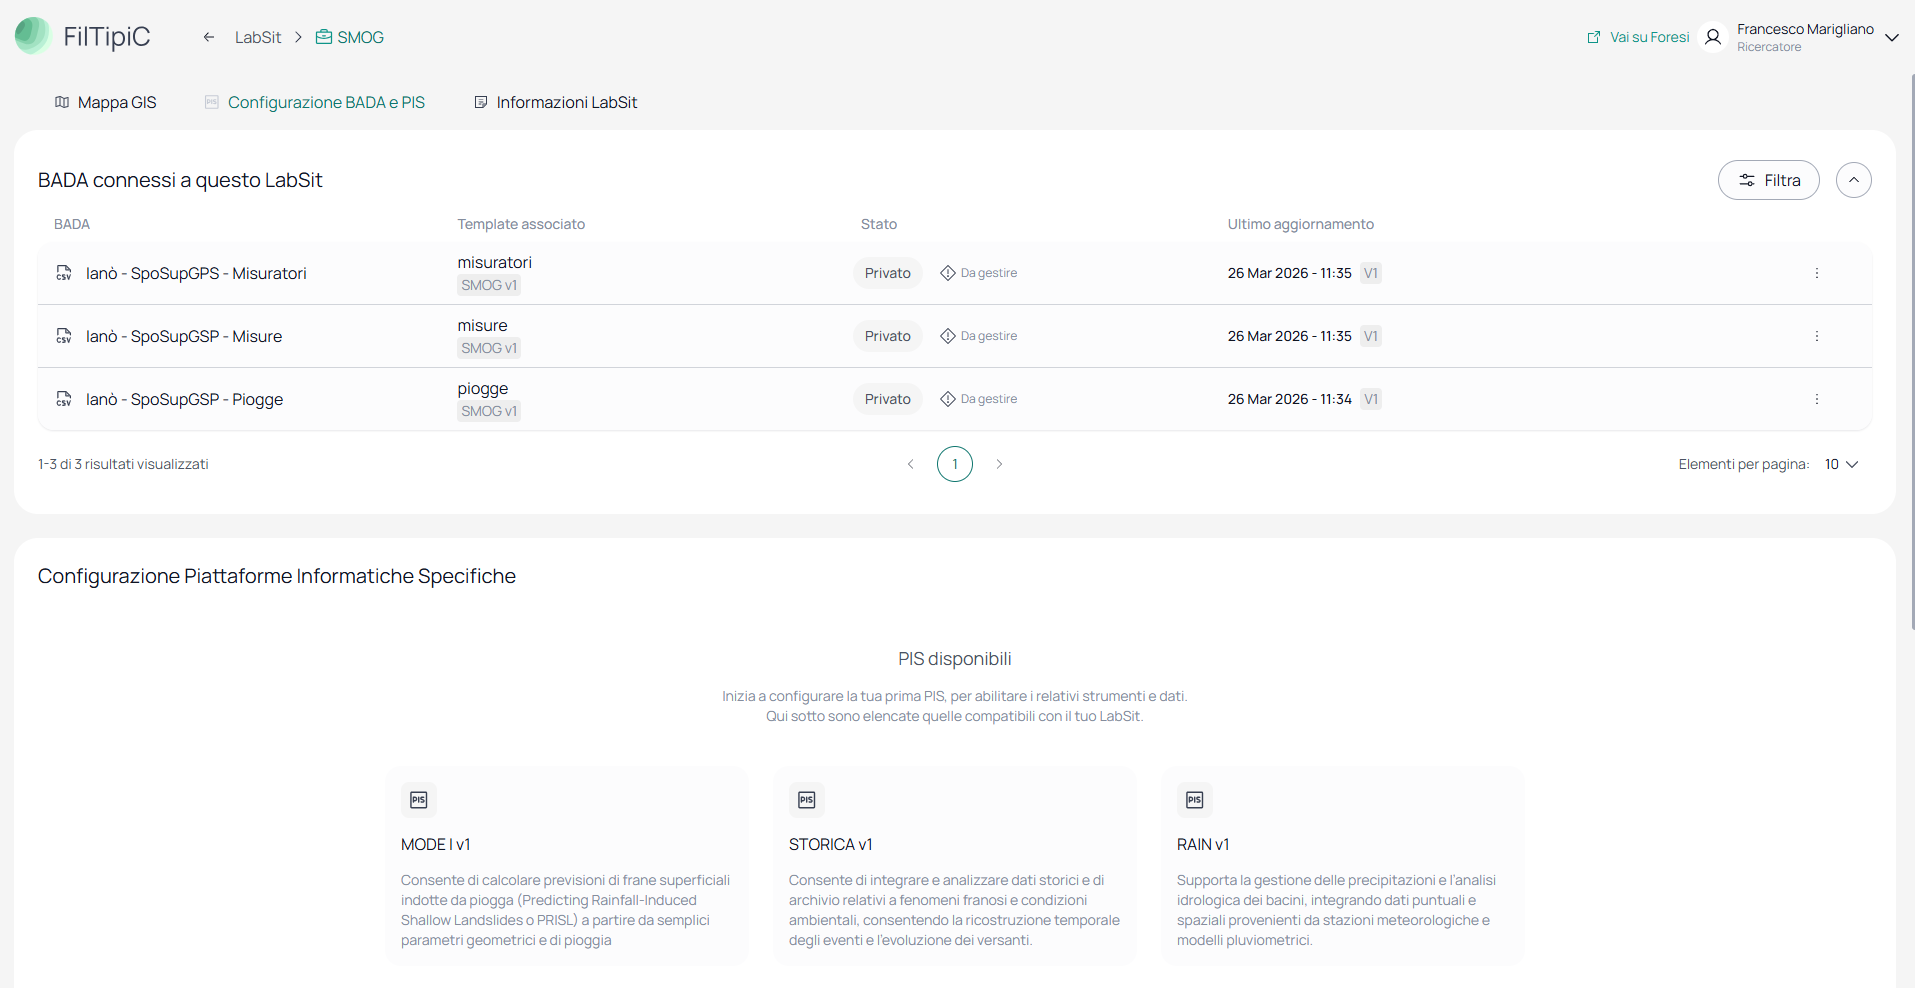The width and height of the screenshot is (1915, 988).
Task: Select the STORICA v1 PIS card
Action: [x=955, y=866]
